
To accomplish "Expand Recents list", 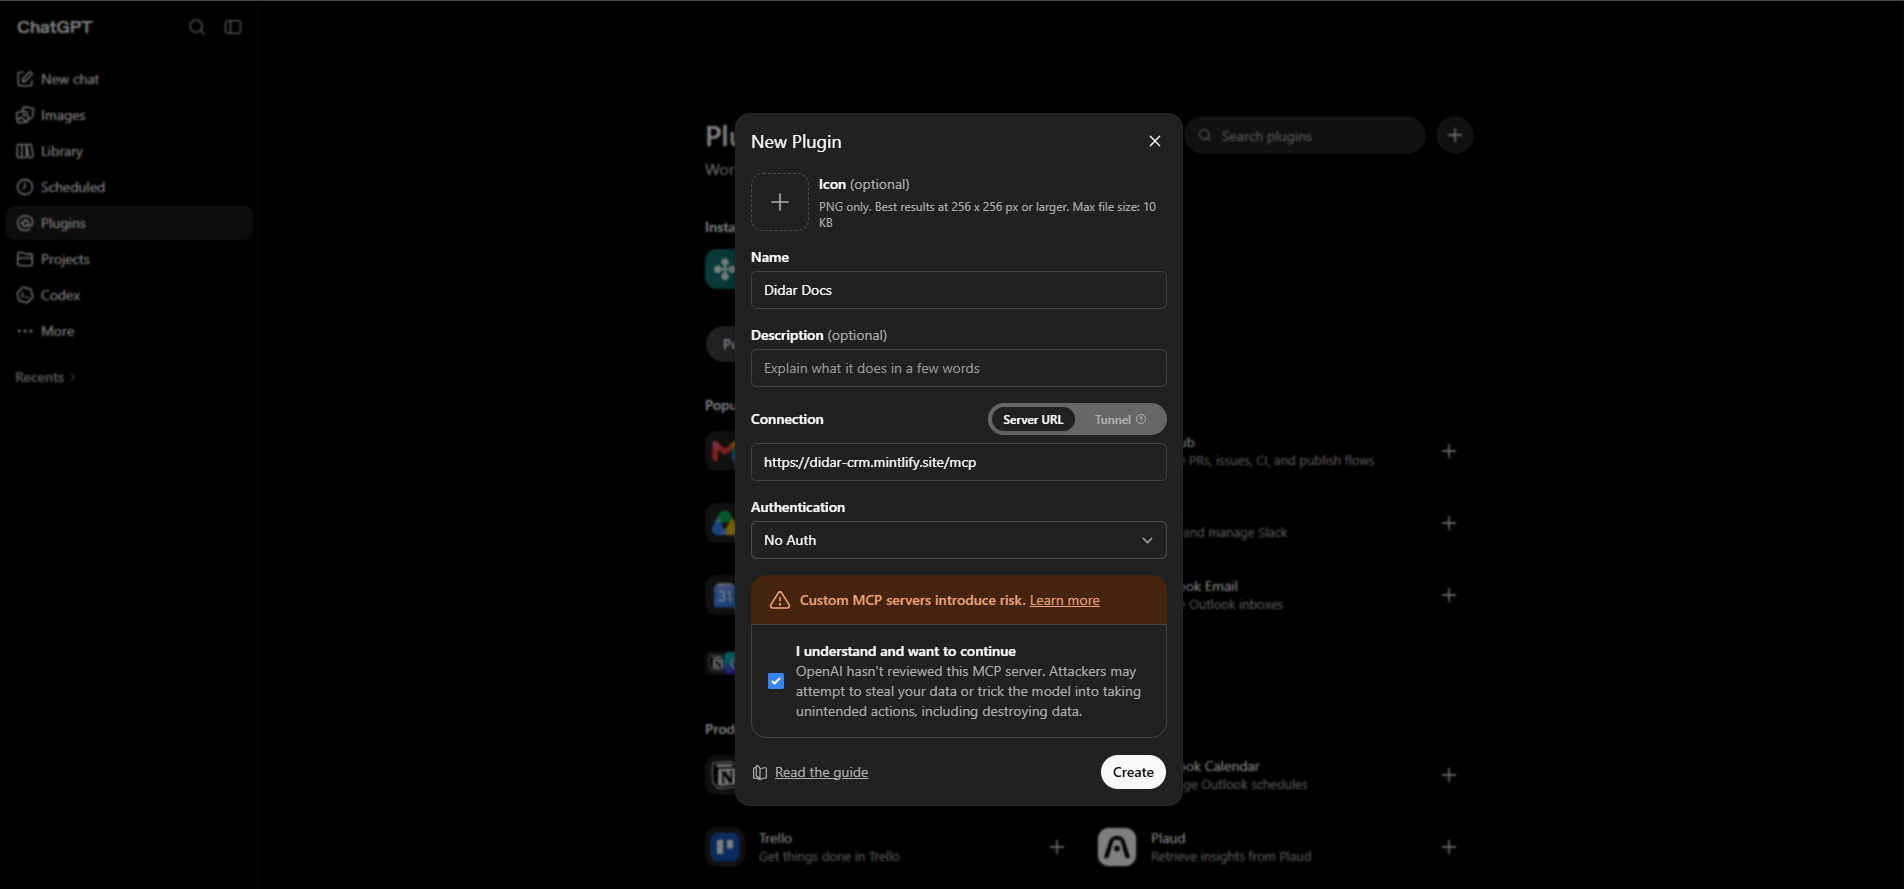I will [x=45, y=377].
